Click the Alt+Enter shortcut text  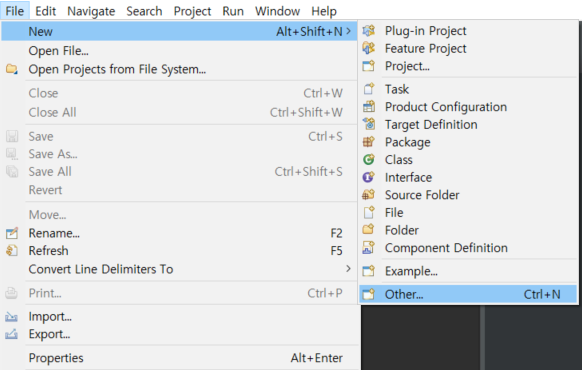tap(316, 358)
